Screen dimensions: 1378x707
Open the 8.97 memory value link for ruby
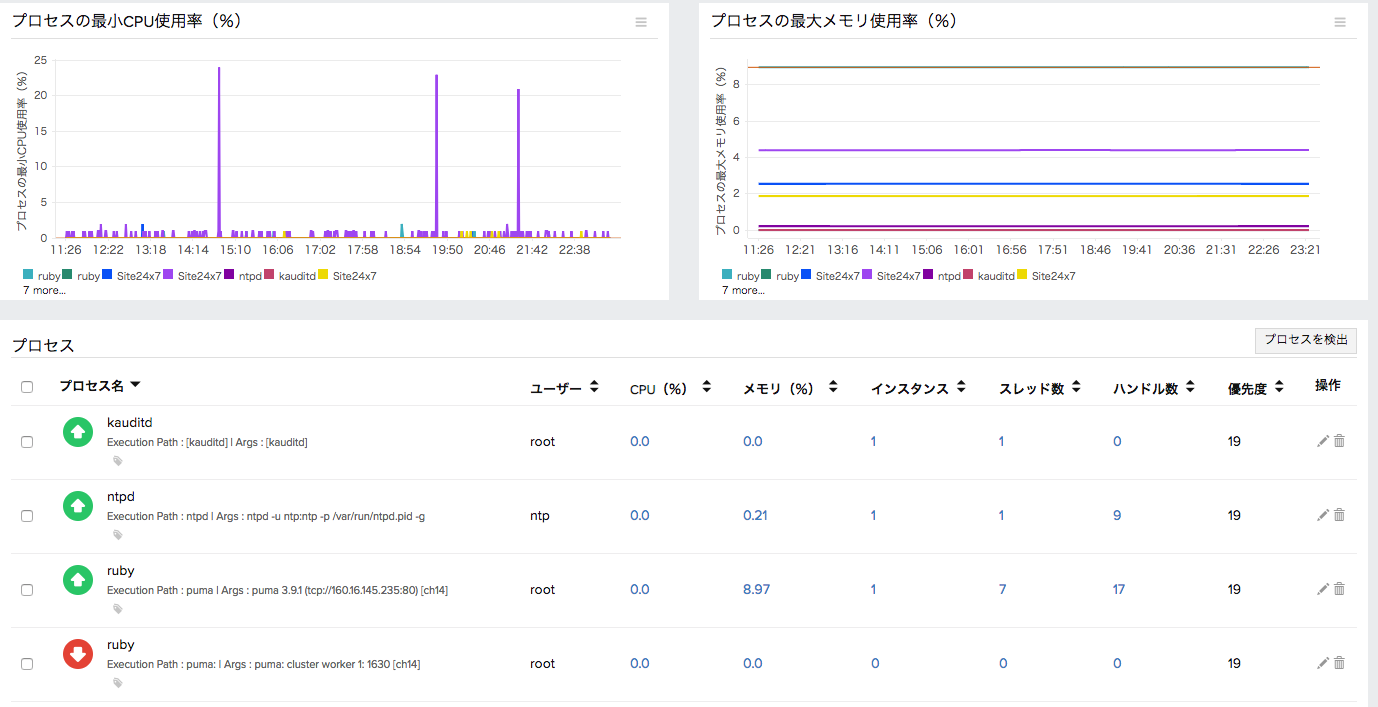pos(755,588)
